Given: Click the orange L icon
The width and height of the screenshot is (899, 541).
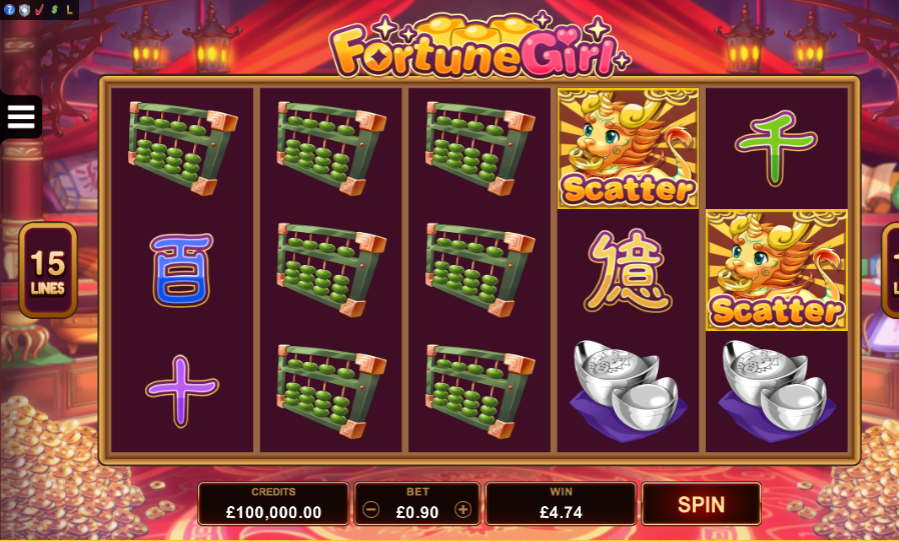Looking at the screenshot, I should point(69,10).
